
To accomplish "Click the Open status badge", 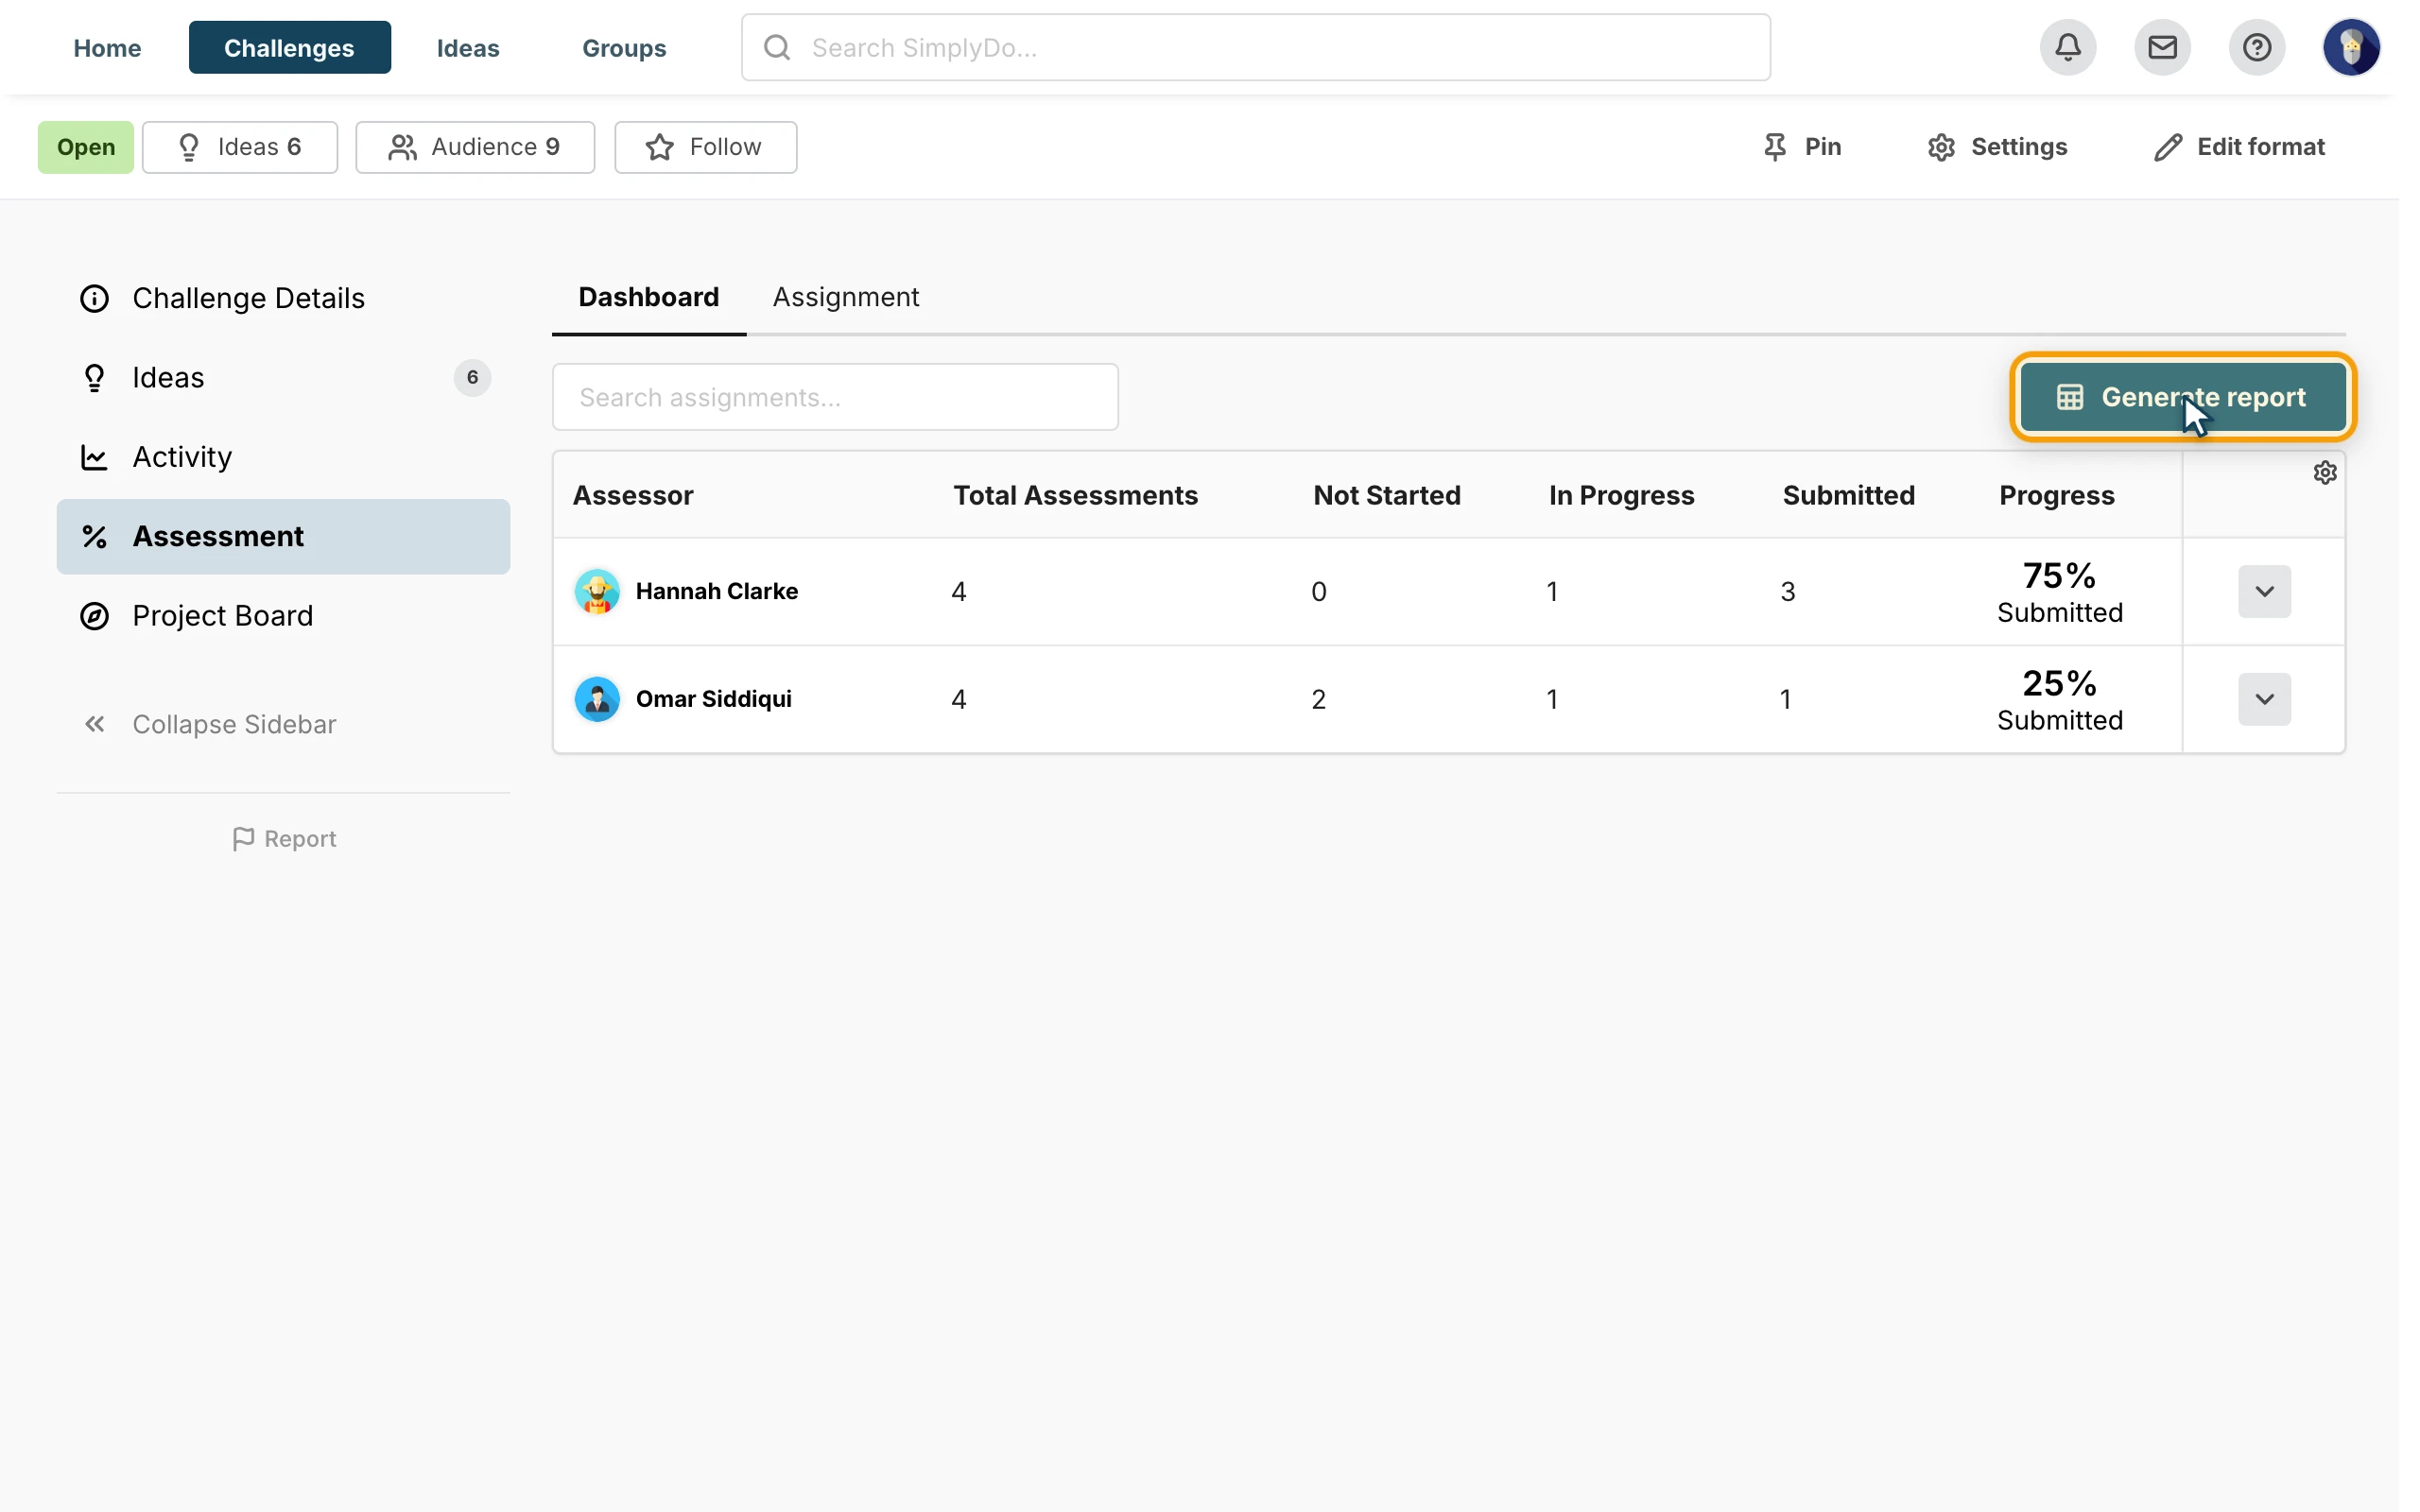I will click(x=86, y=147).
